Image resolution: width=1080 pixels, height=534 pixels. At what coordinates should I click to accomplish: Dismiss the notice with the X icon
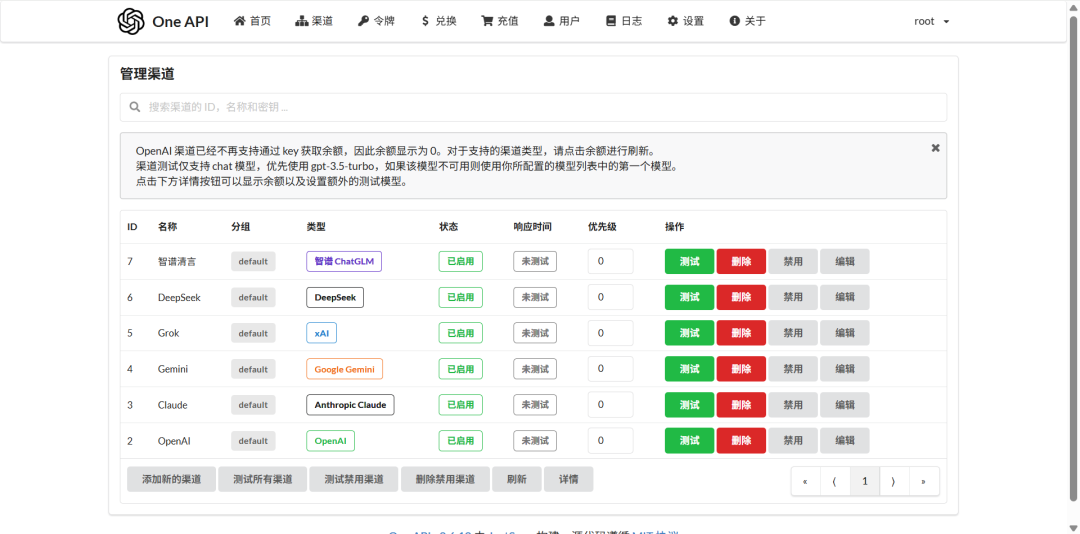pos(935,148)
